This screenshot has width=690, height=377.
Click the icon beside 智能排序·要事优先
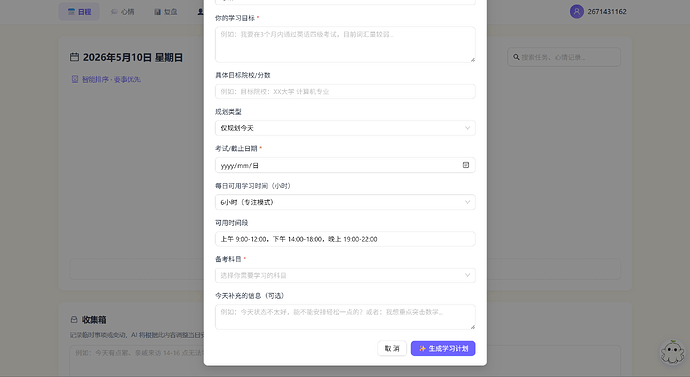(x=75, y=79)
